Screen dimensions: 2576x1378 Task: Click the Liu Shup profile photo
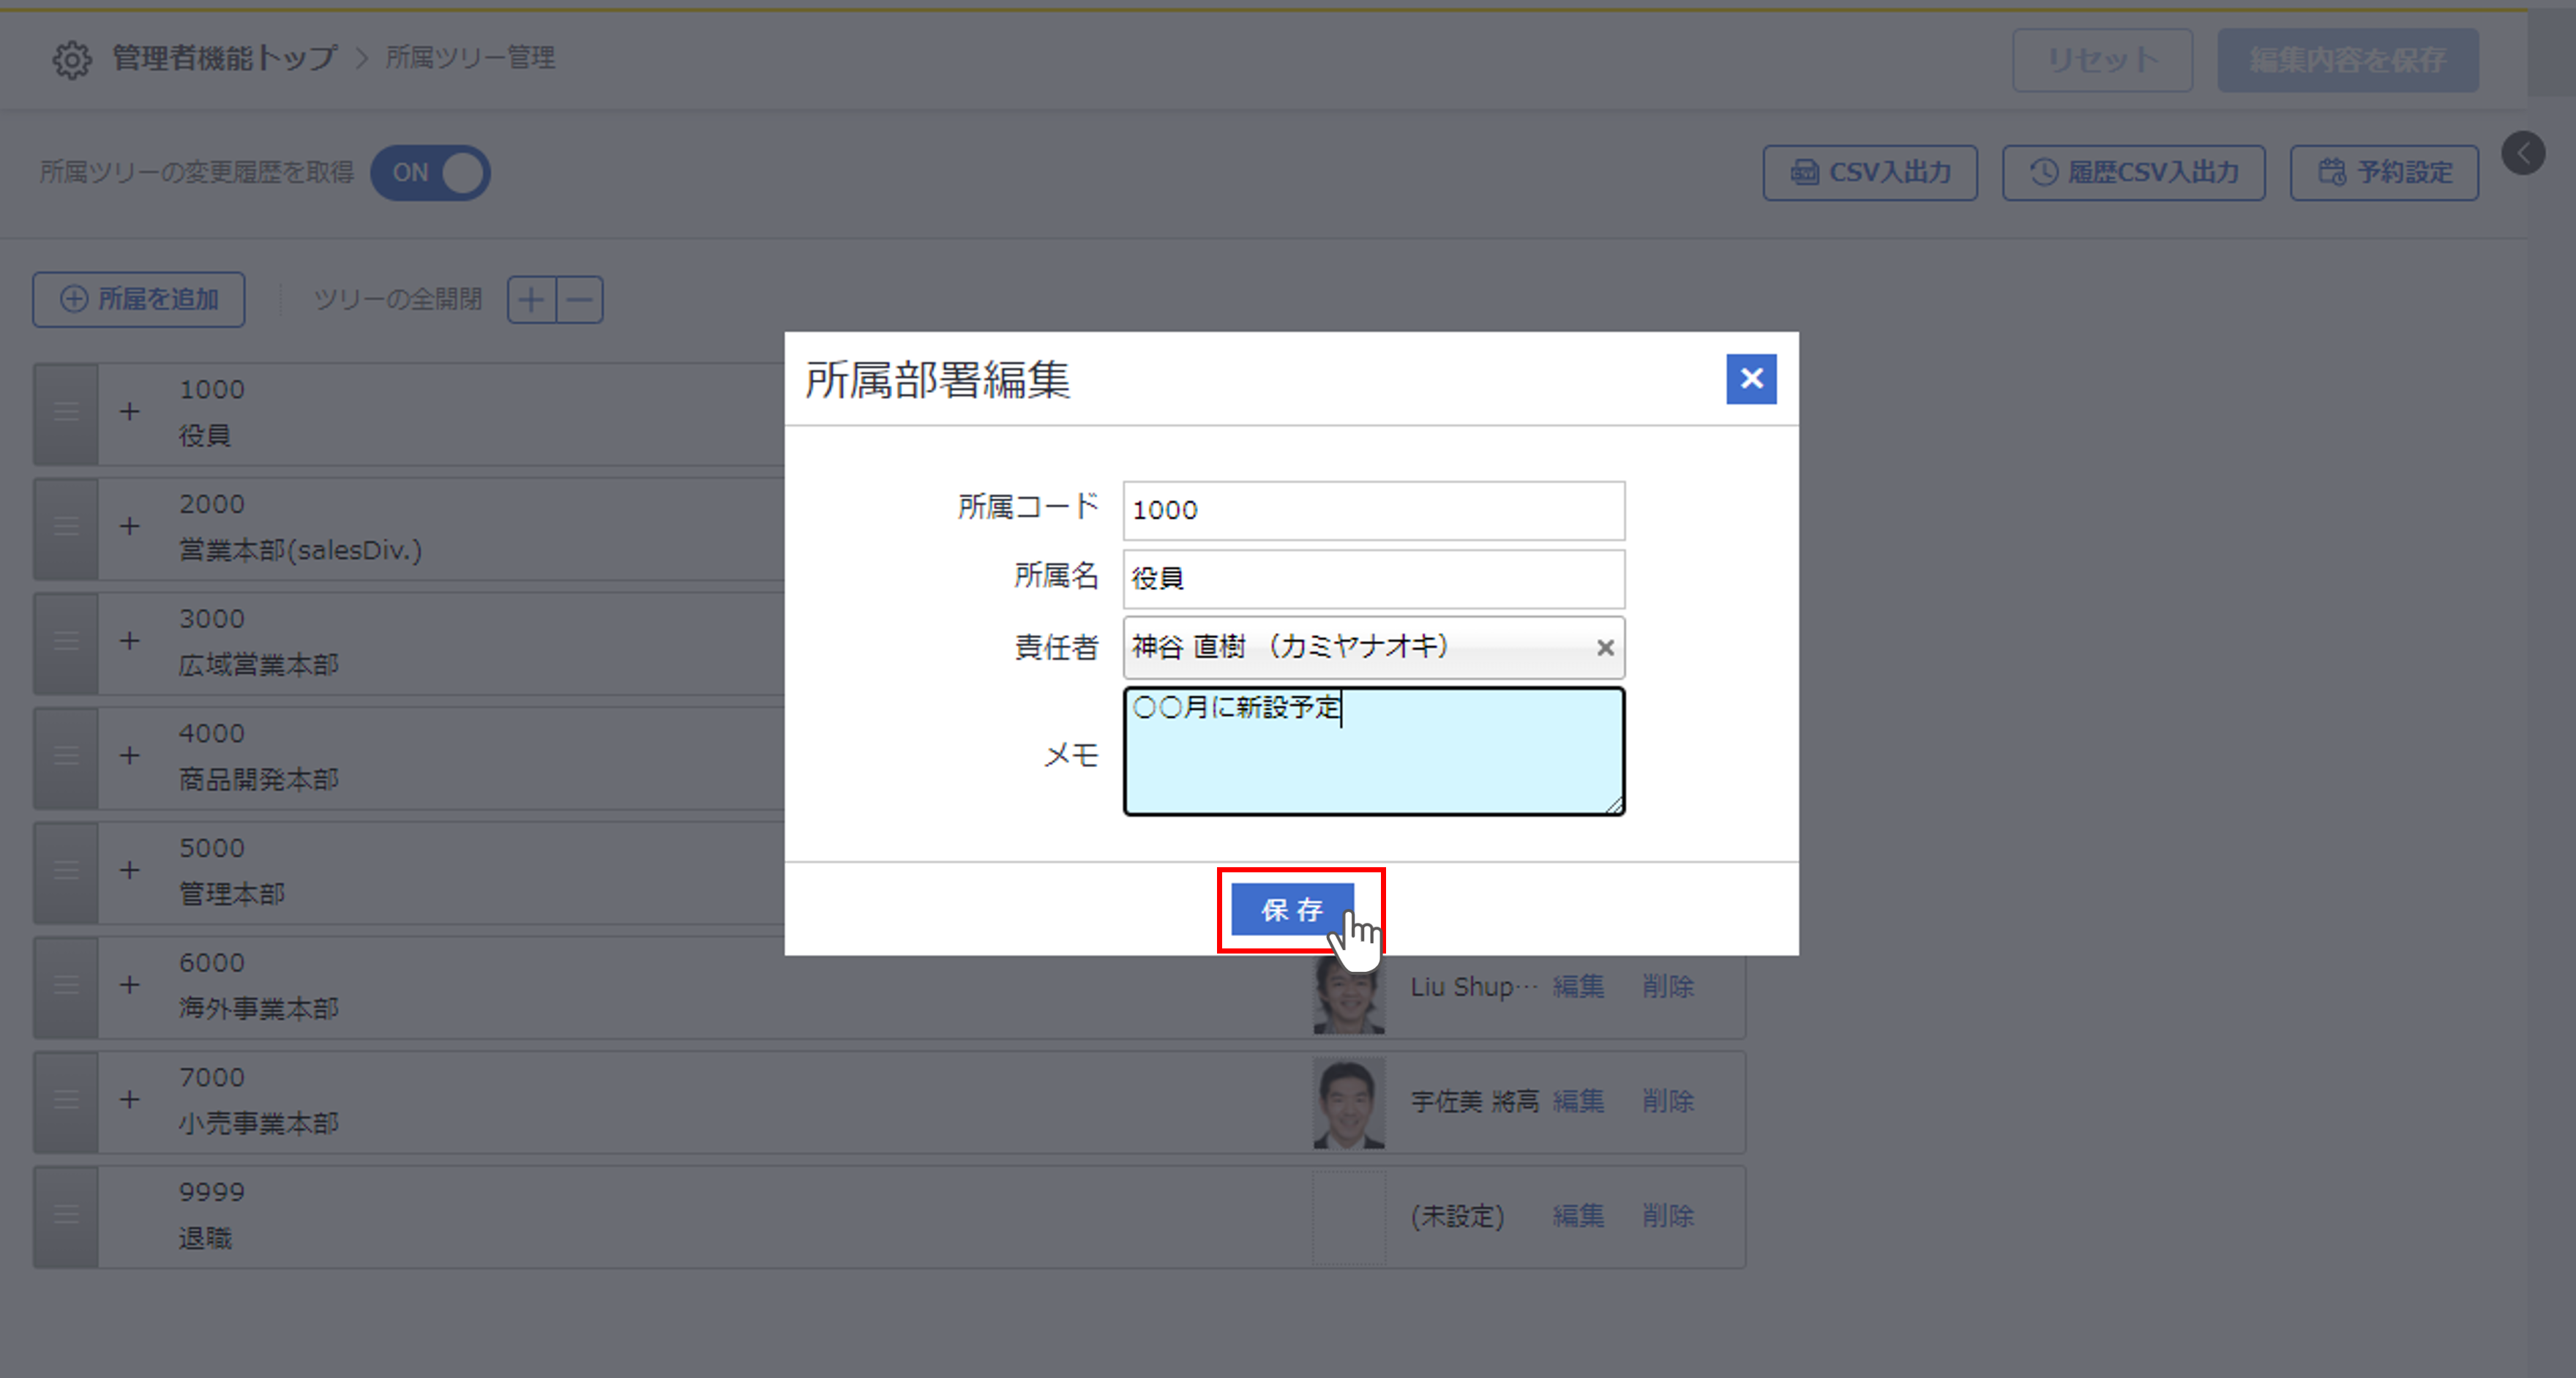tap(1349, 995)
